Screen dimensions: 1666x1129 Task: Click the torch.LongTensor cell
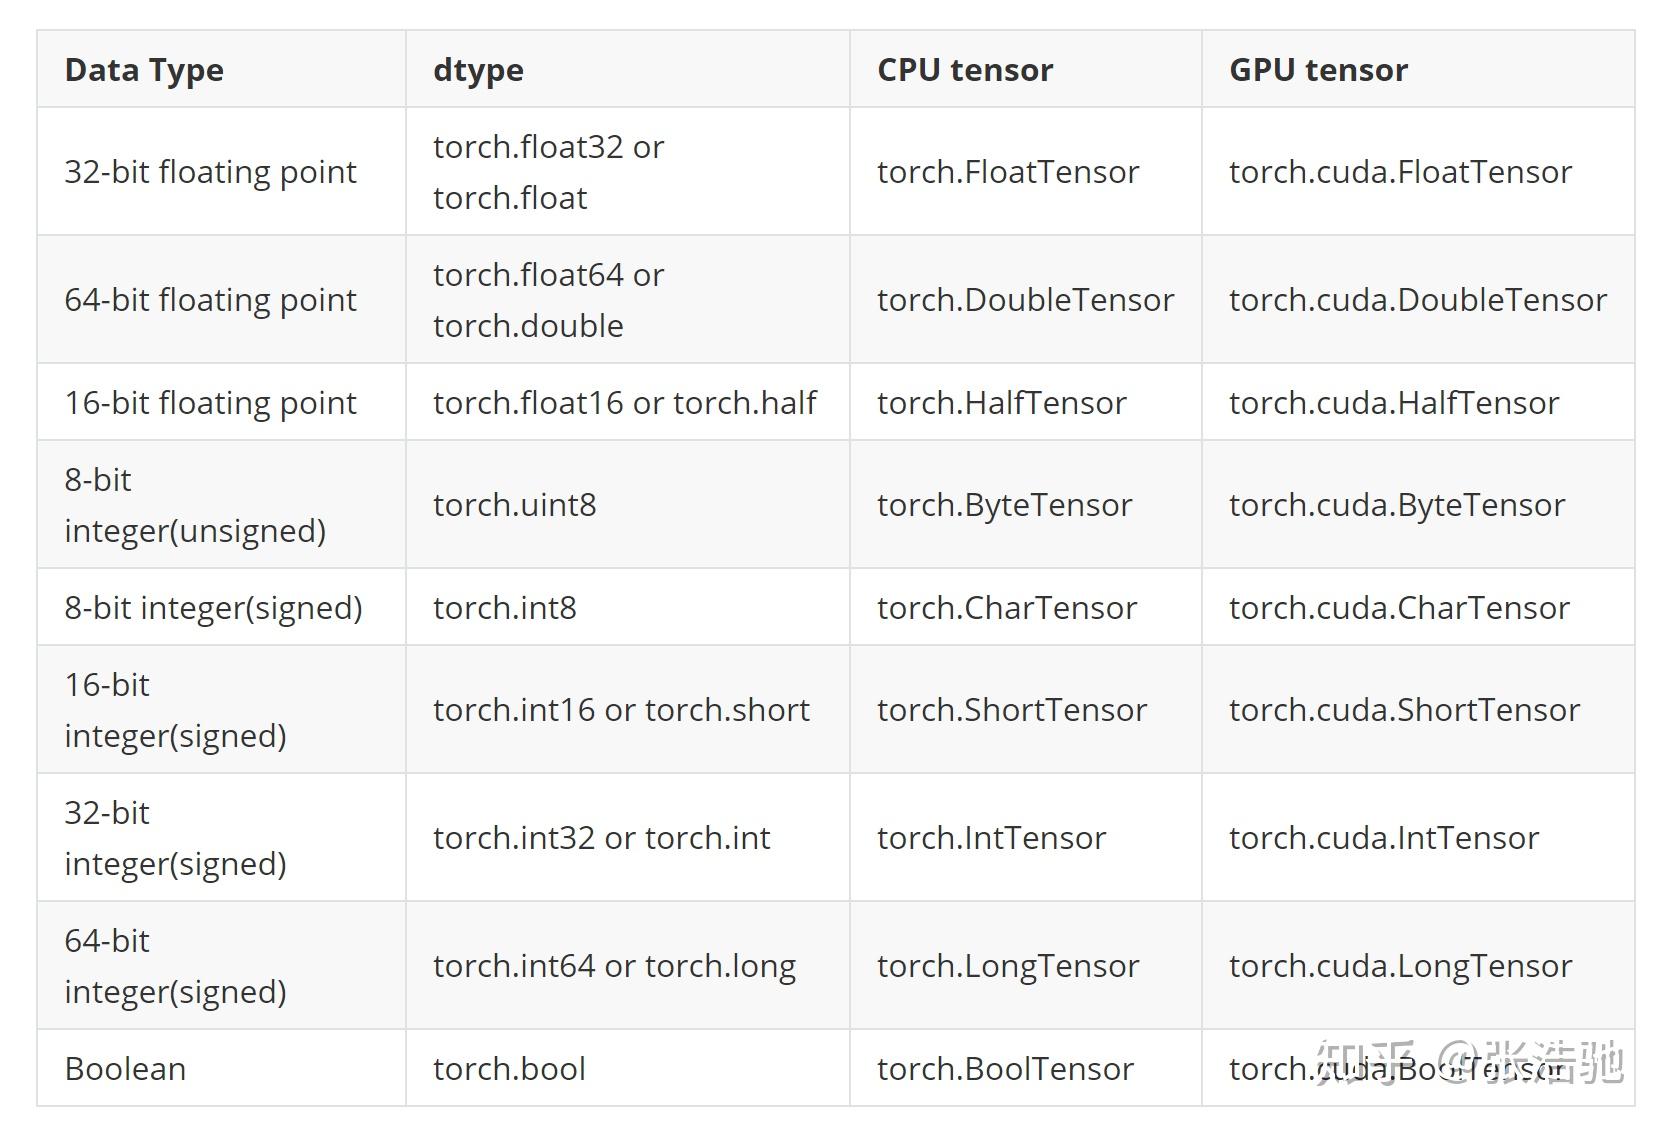1008,966
